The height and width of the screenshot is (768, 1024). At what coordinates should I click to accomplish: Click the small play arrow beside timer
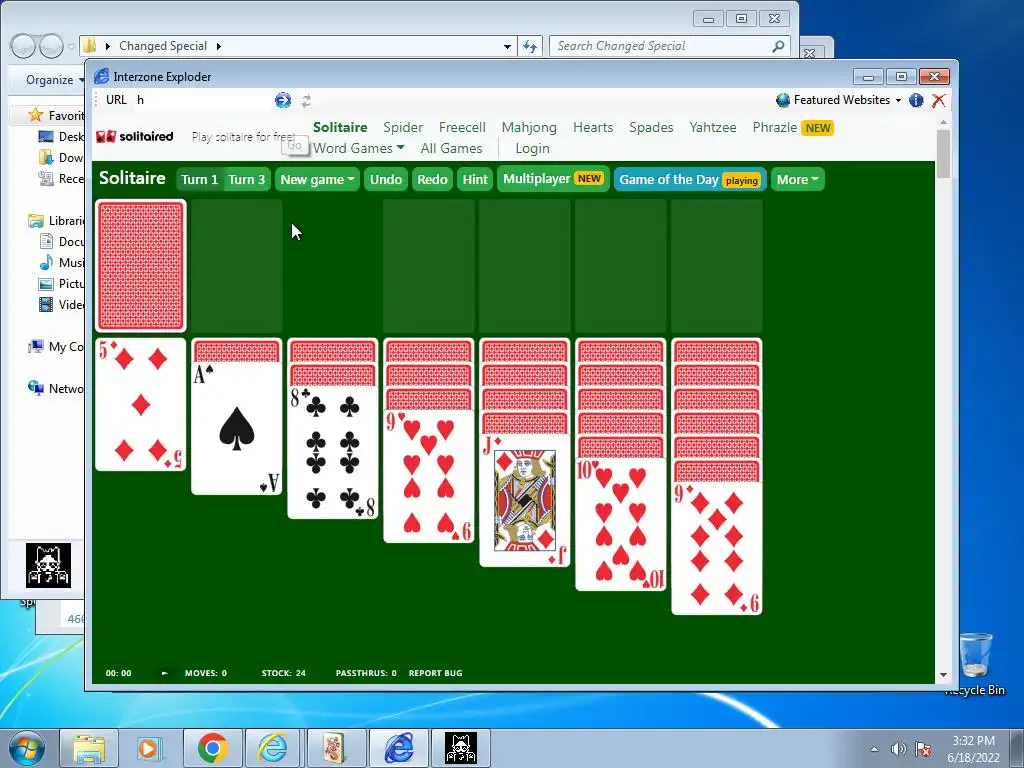tap(165, 673)
